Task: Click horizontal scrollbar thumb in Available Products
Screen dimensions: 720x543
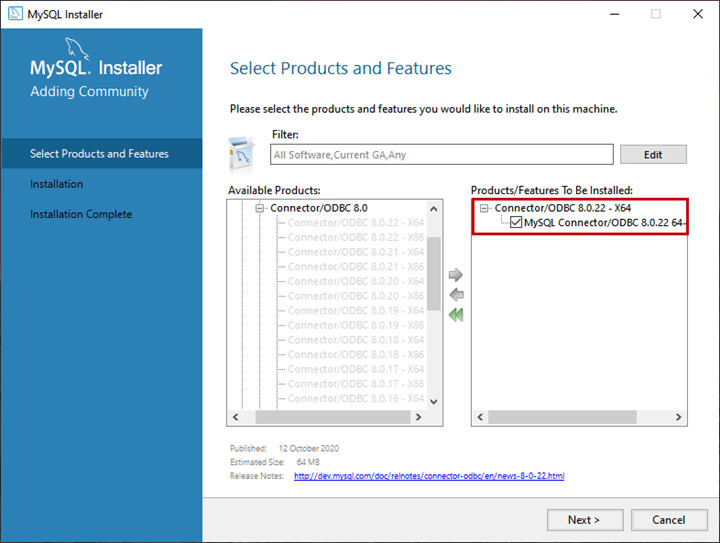Action: click(x=332, y=417)
